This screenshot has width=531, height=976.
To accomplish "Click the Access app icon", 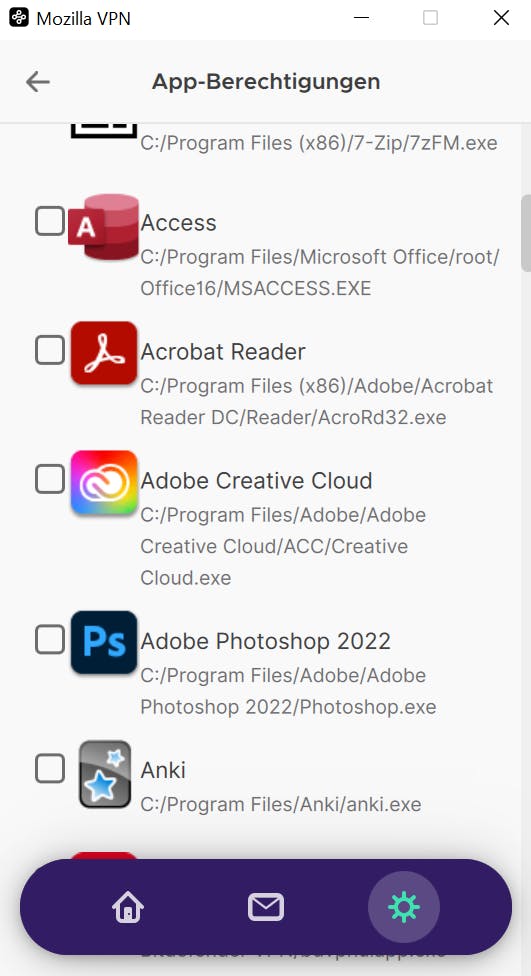I will [x=103, y=227].
